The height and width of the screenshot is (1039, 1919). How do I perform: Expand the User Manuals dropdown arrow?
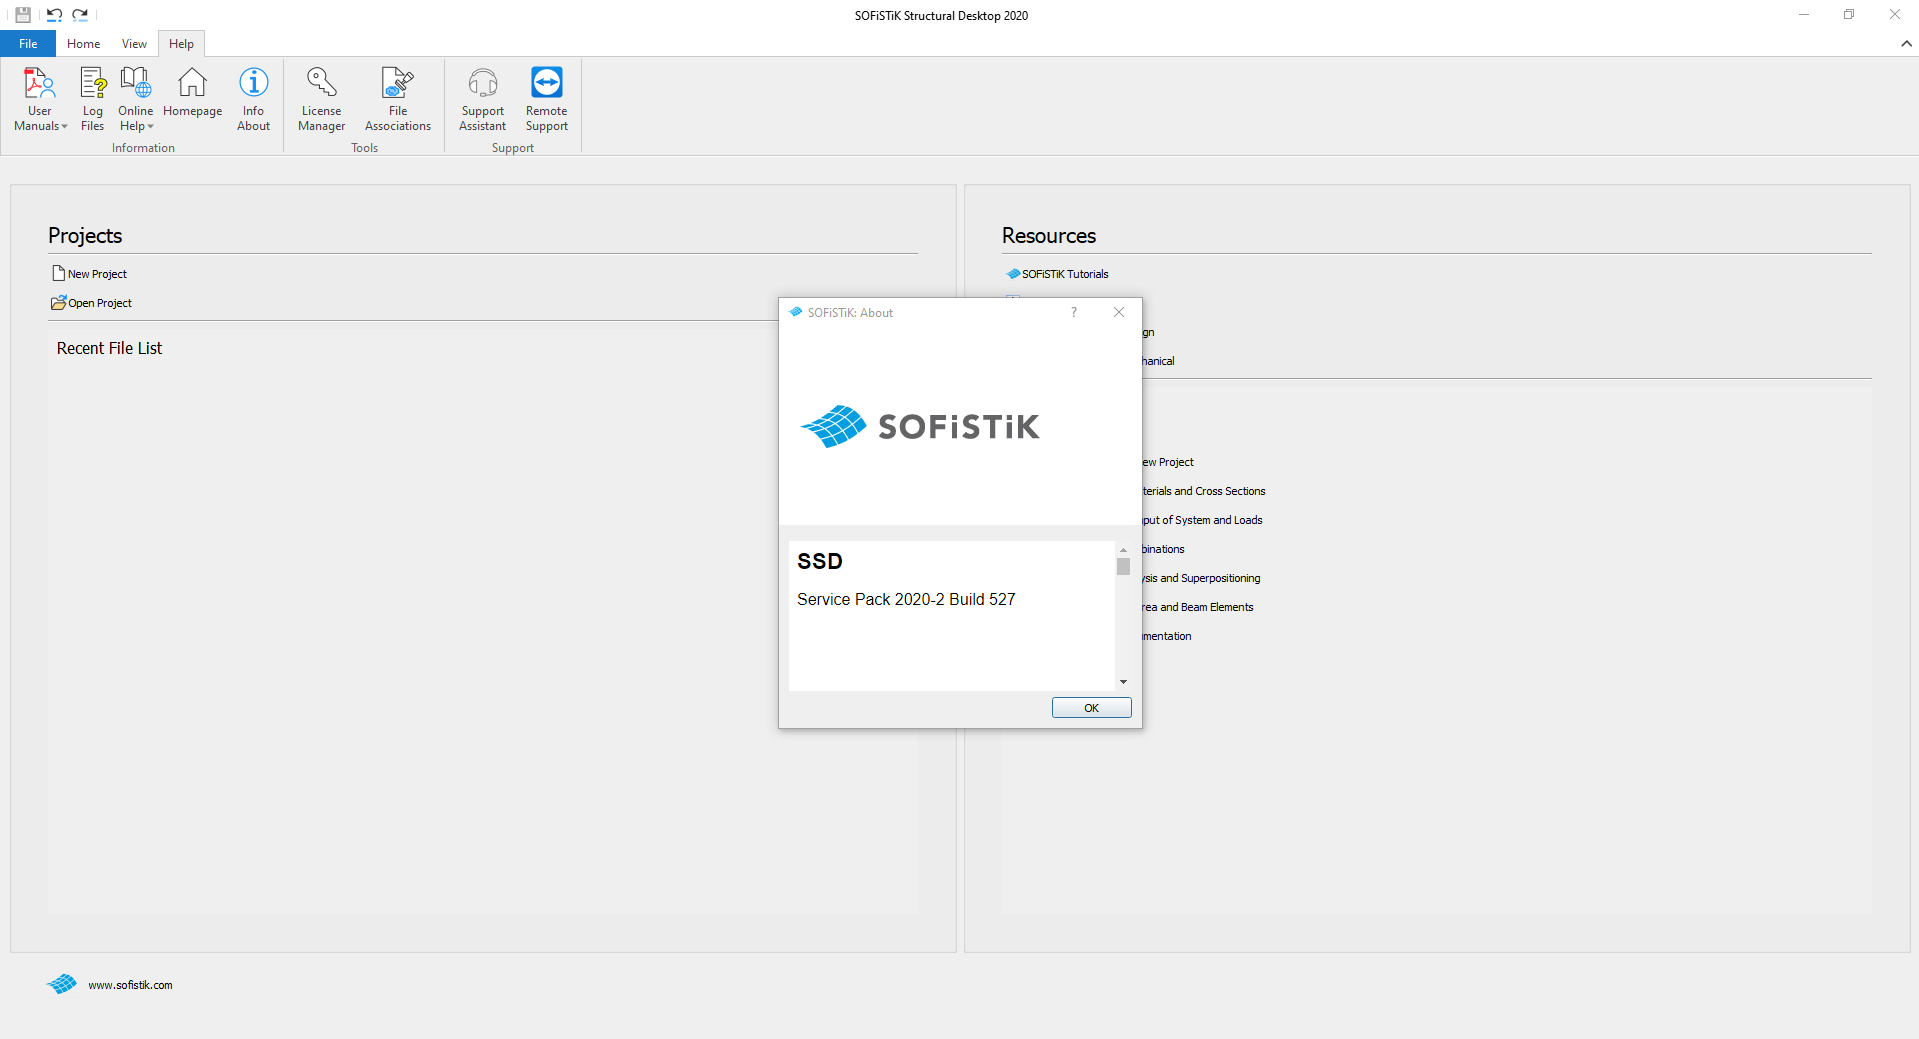tap(64, 127)
